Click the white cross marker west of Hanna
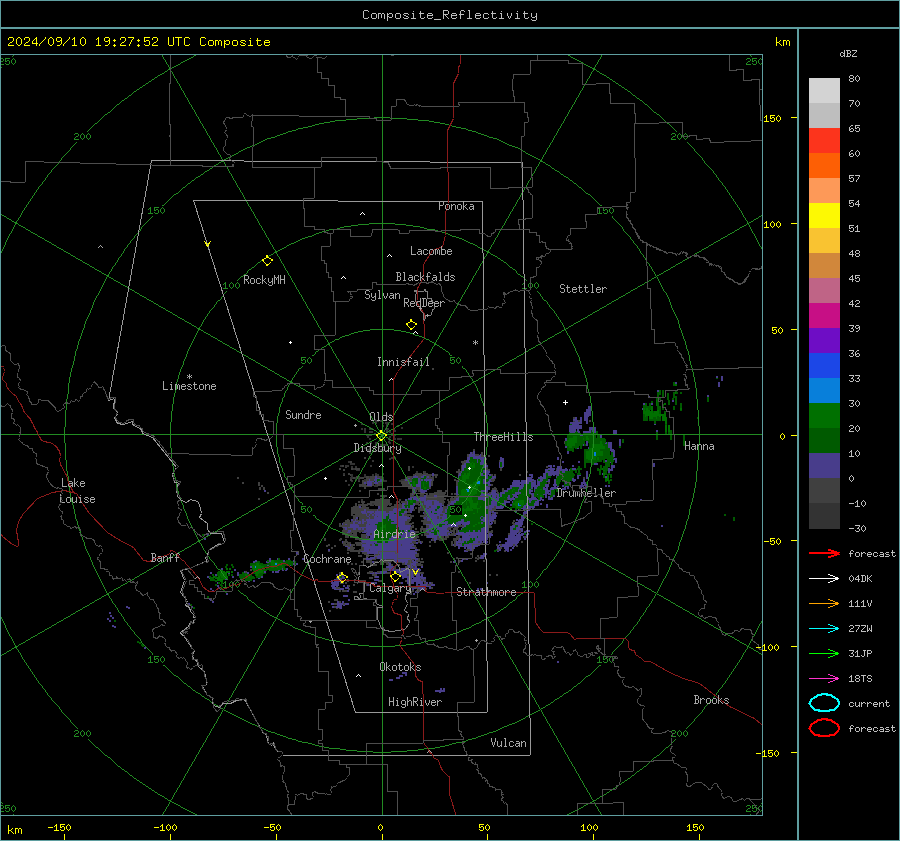Viewport: 900px width, 841px height. pyautogui.click(x=565, y=402)
